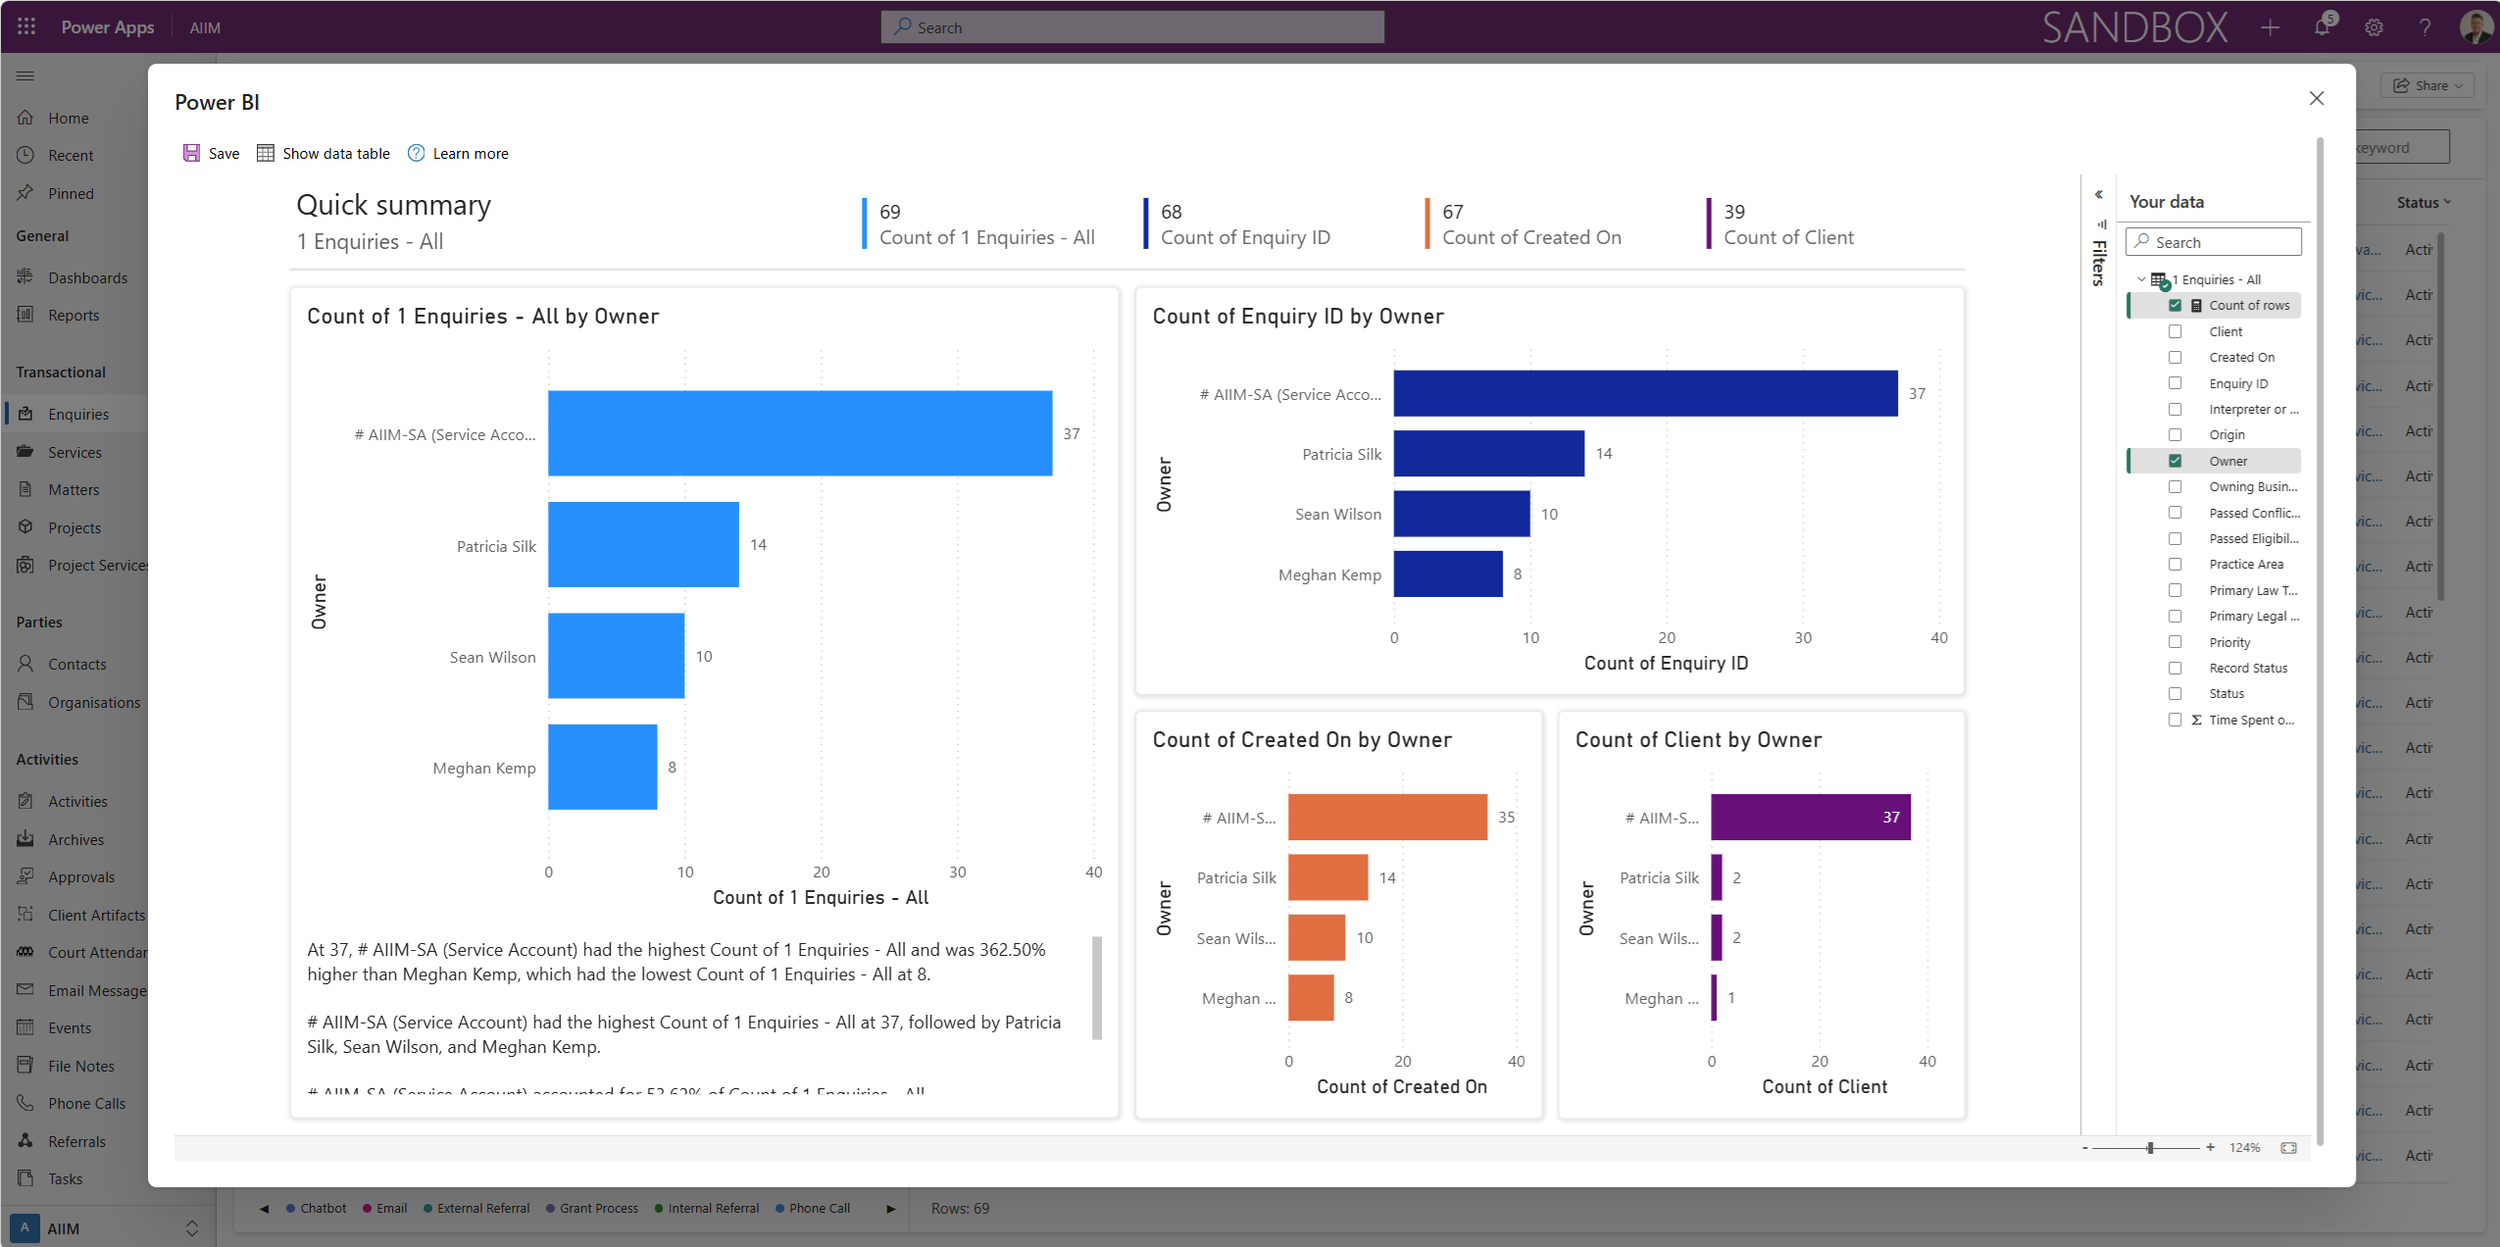Open Reports in left navigation
Viewport: 2500px width, 1247px height.
pyautogui.click(x=73, y=315)
